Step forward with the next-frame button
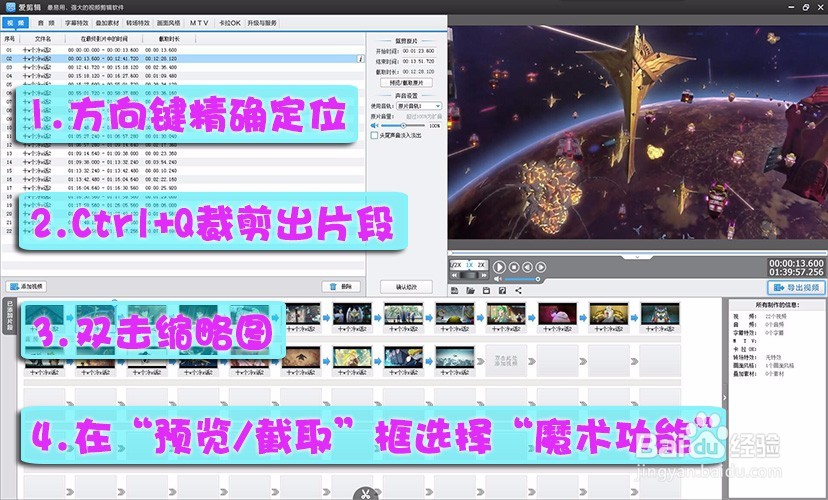 coord(540,267)
